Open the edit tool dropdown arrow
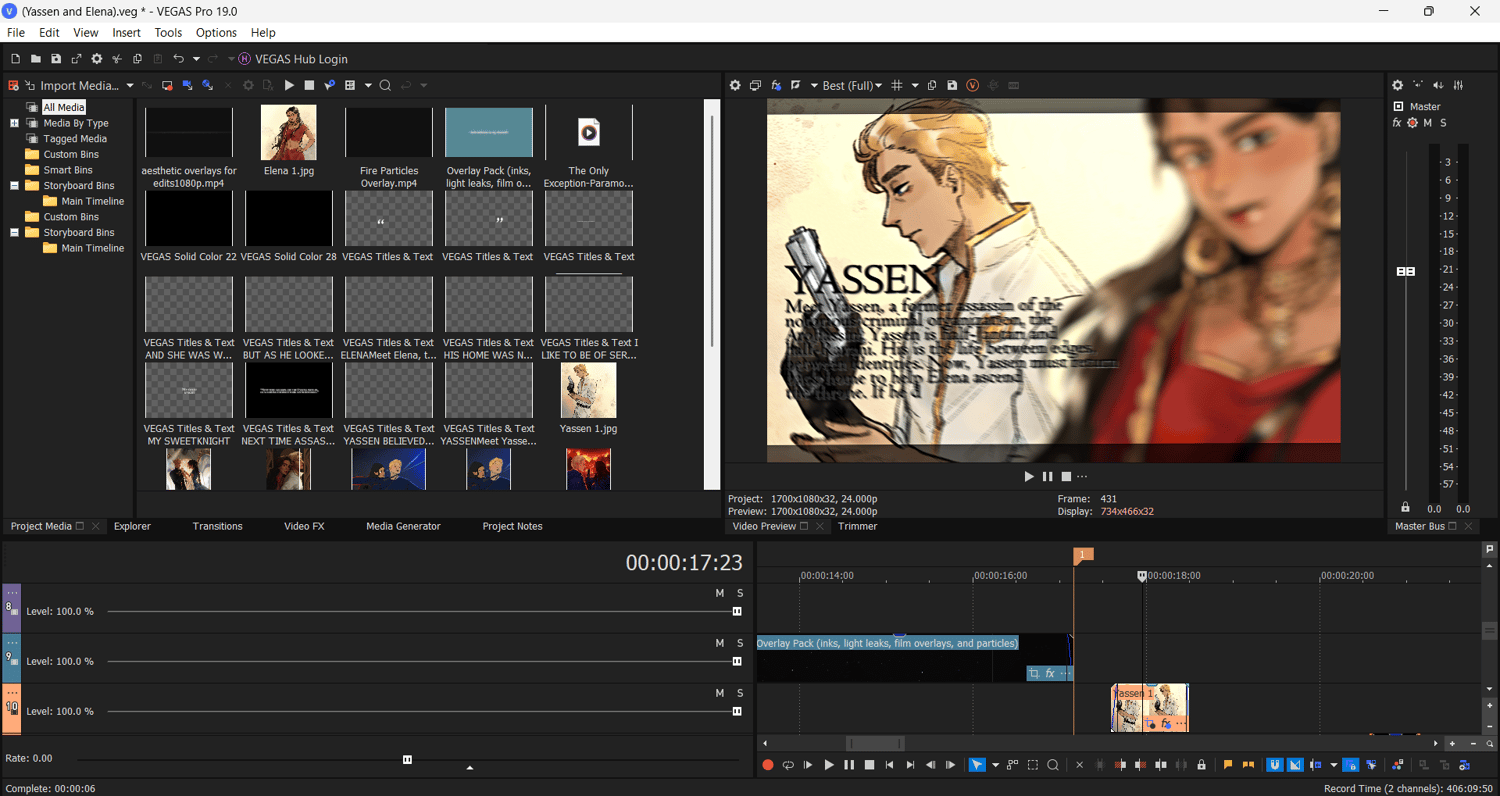The image size is (1500, 796). [994, 765]
